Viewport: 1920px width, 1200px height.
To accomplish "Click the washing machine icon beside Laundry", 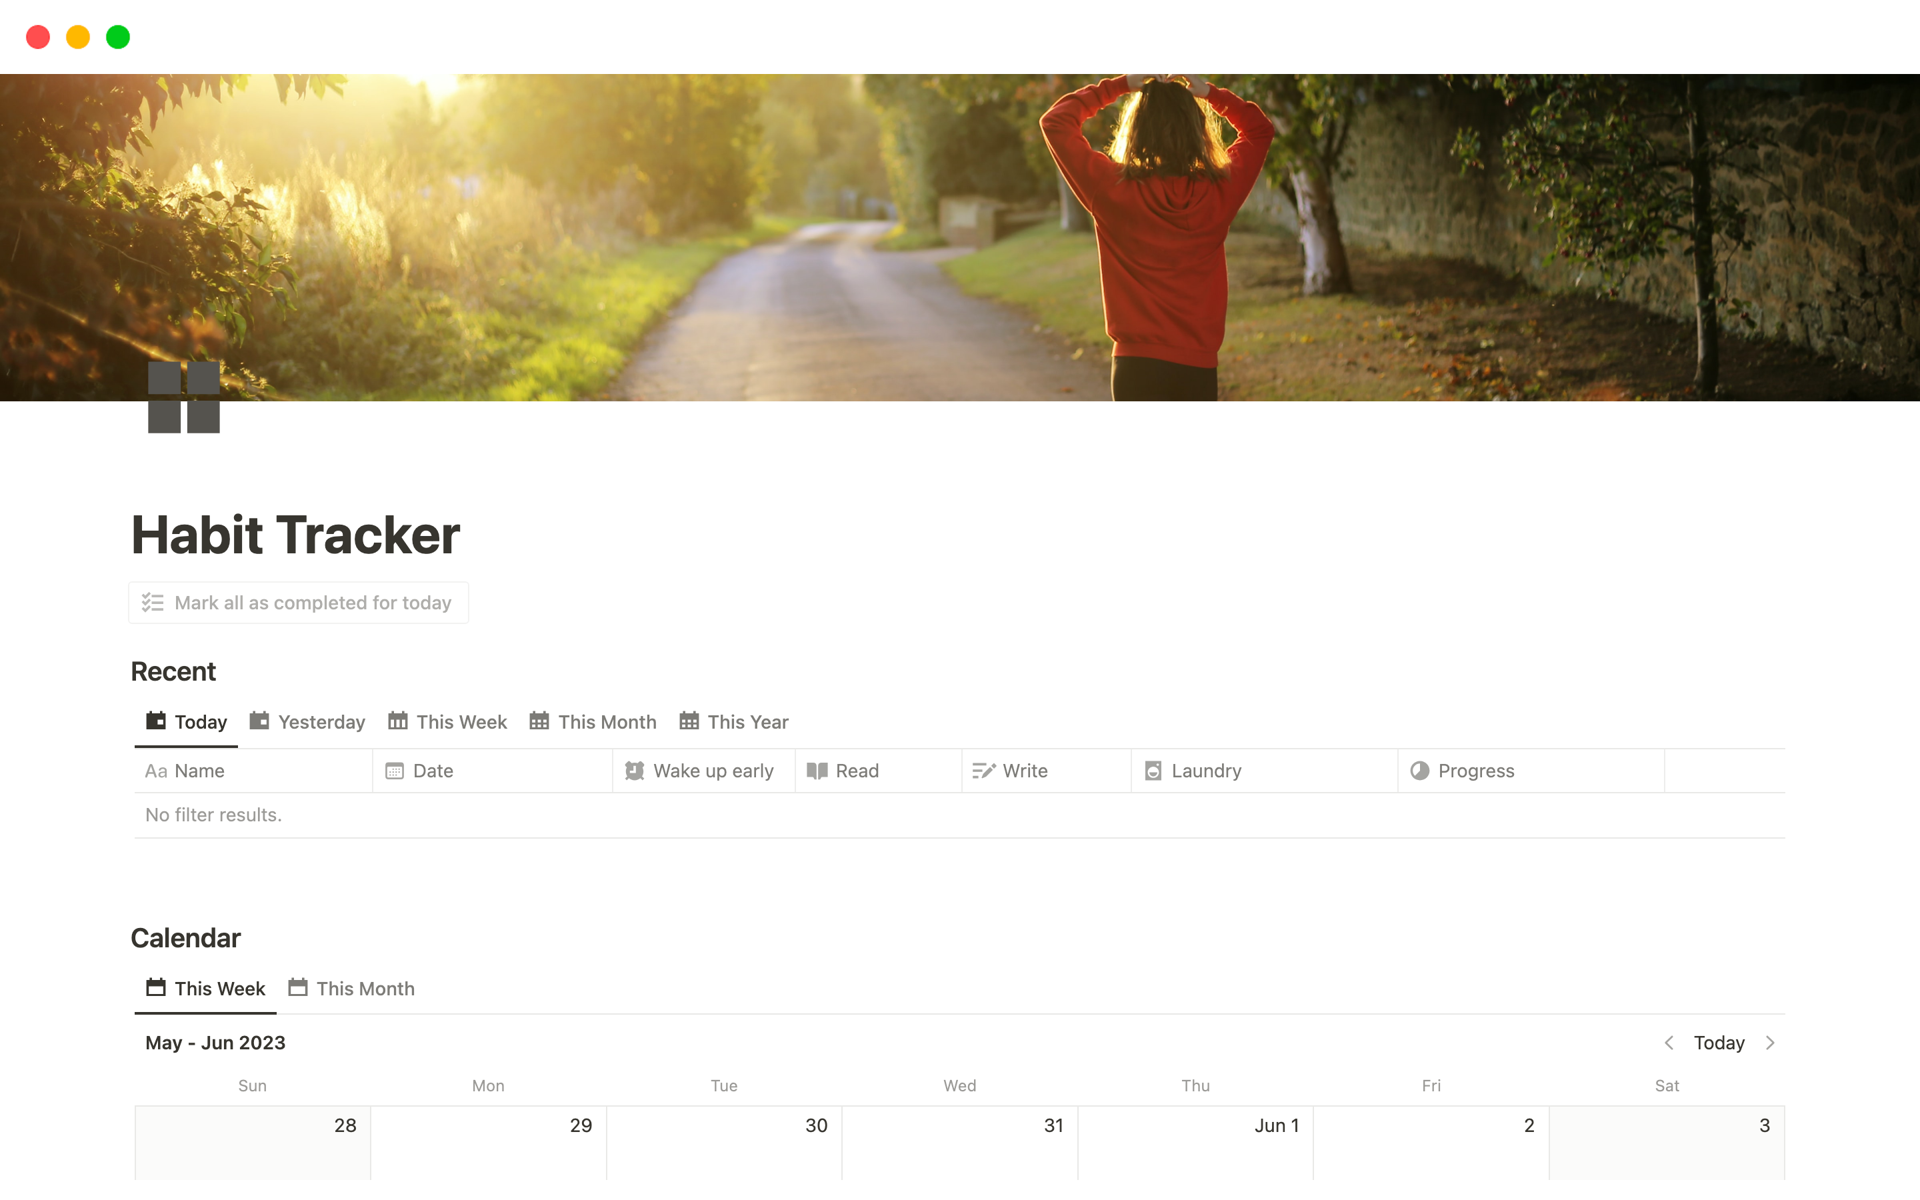I will [x=1153, y=771].
